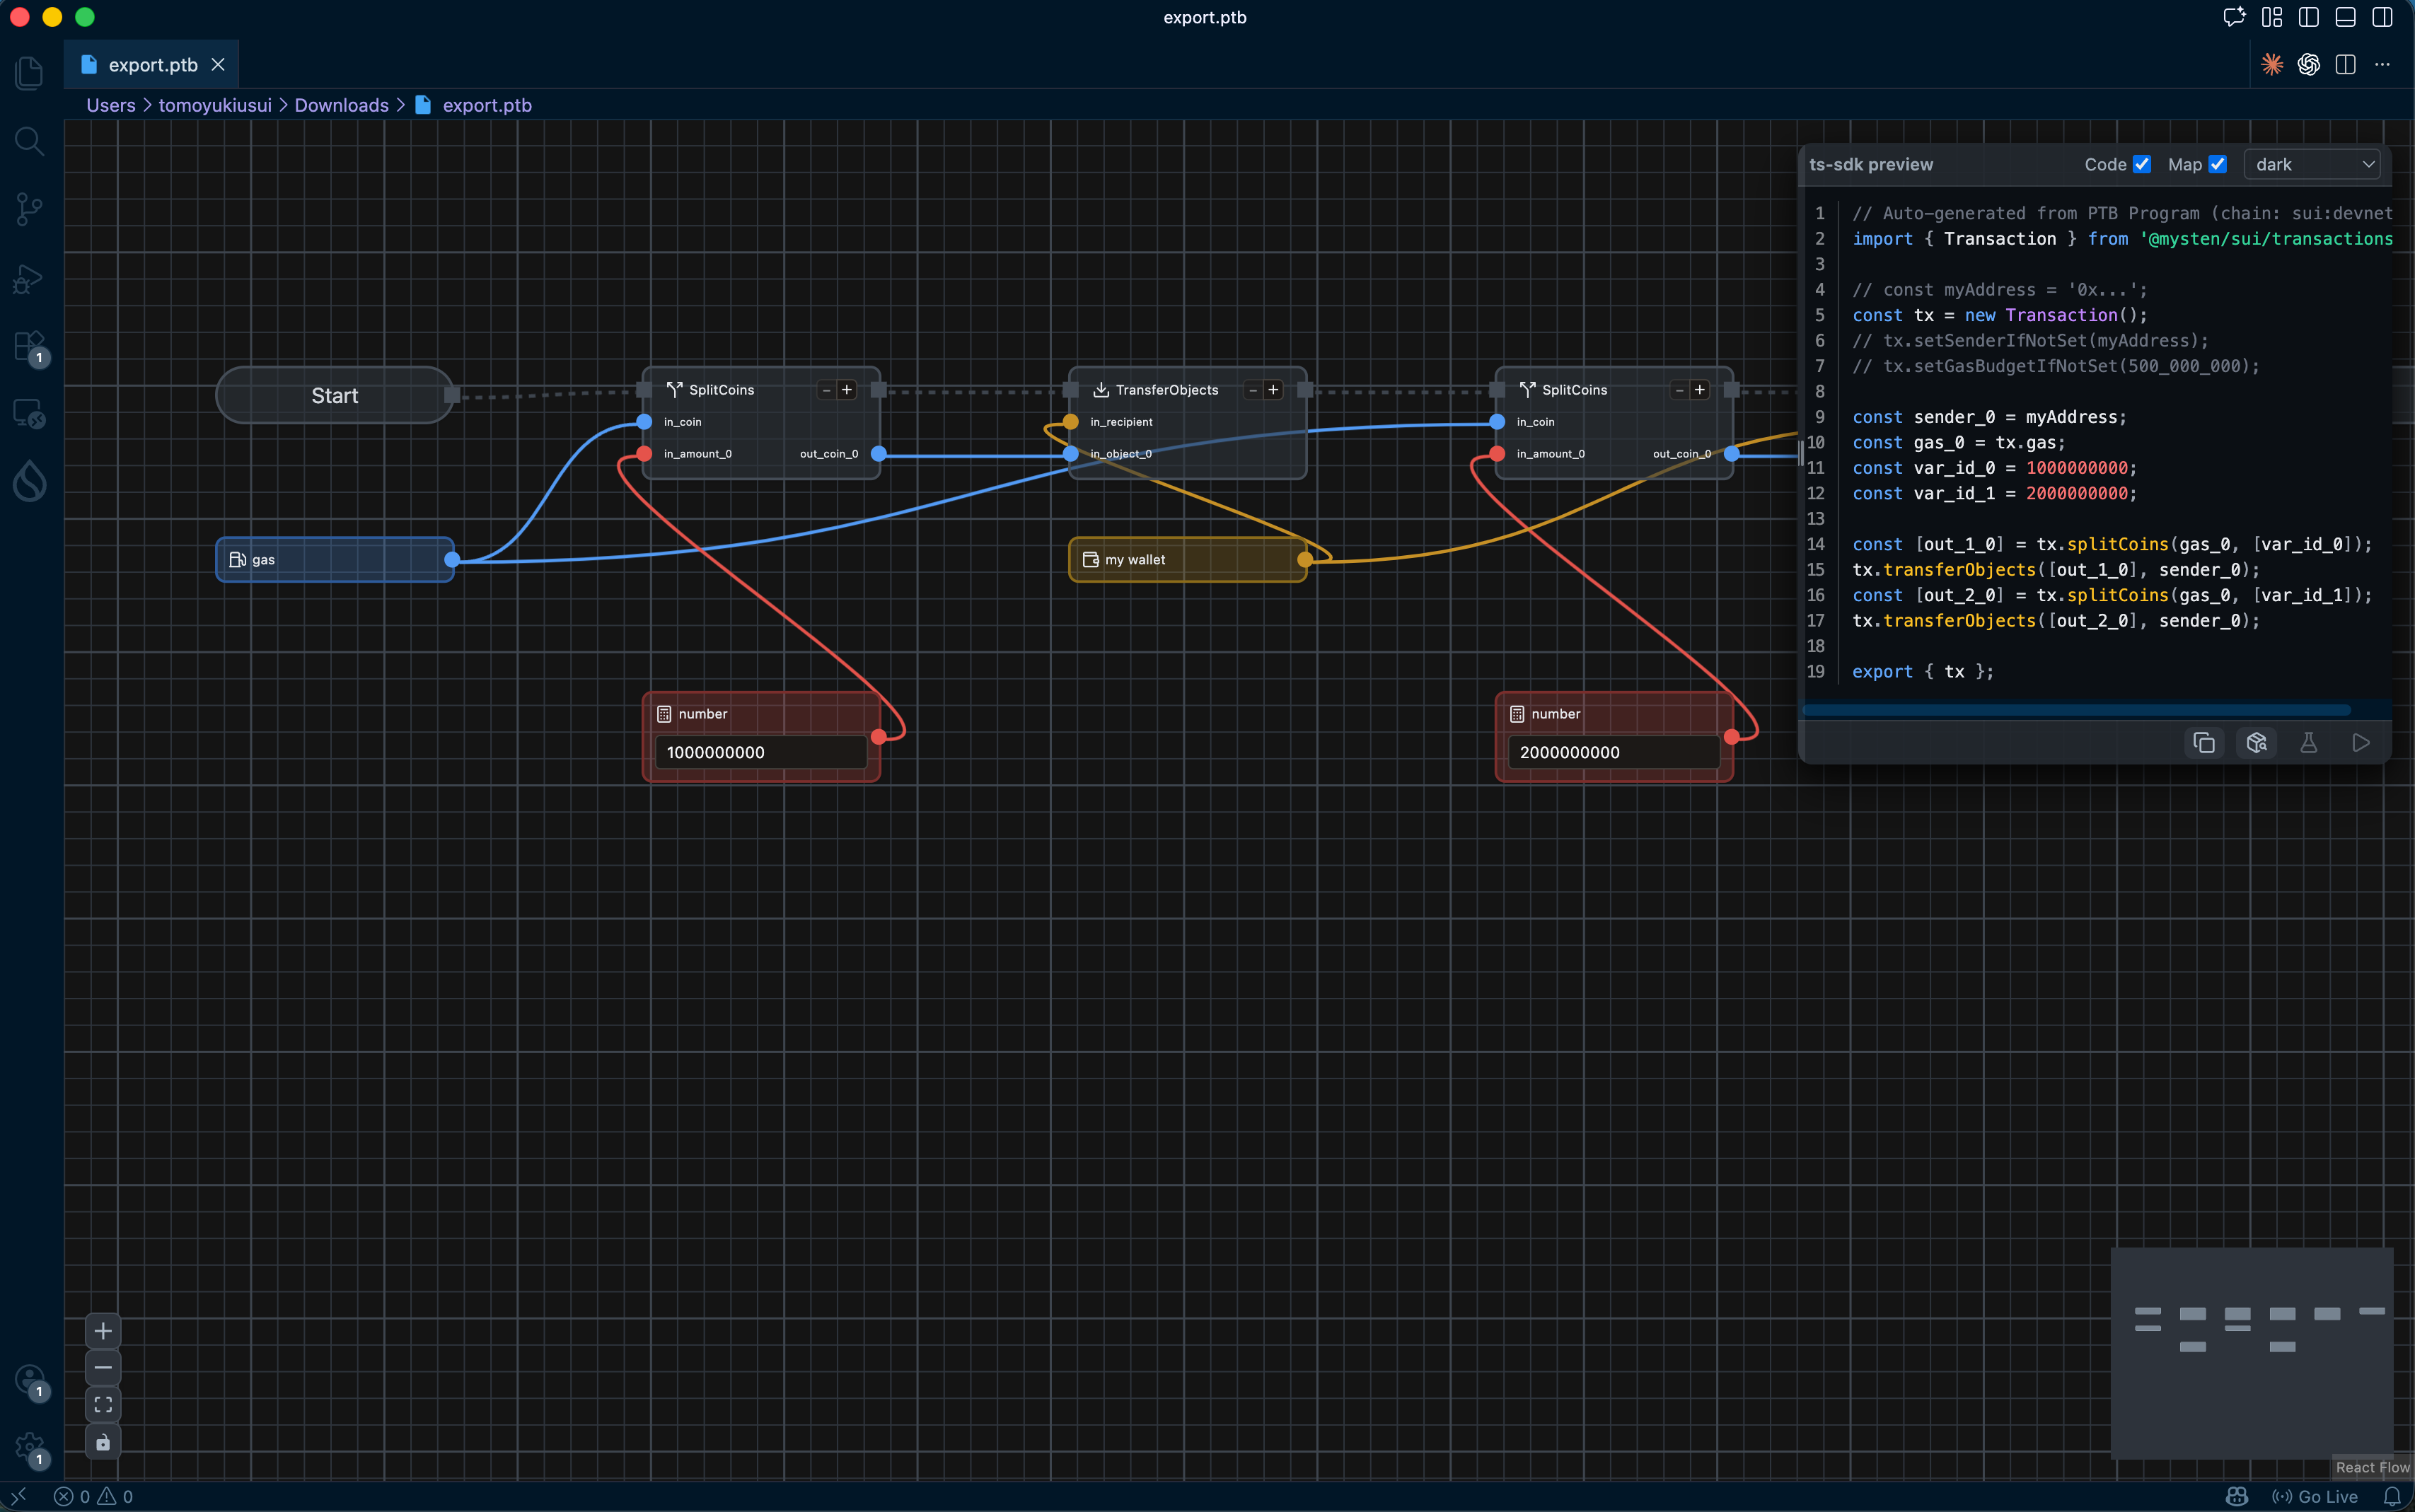Toggle the canvas lock icon
Screen dimensions: 2415x1512
tap(103, 1442)
